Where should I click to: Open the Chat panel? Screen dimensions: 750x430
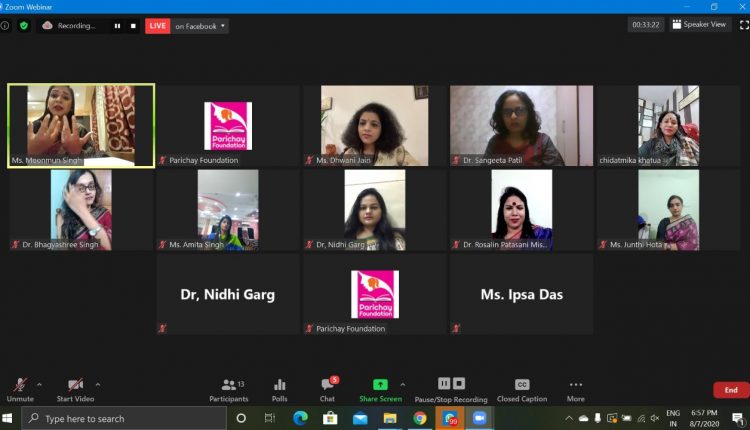click(x=327, y=387)
